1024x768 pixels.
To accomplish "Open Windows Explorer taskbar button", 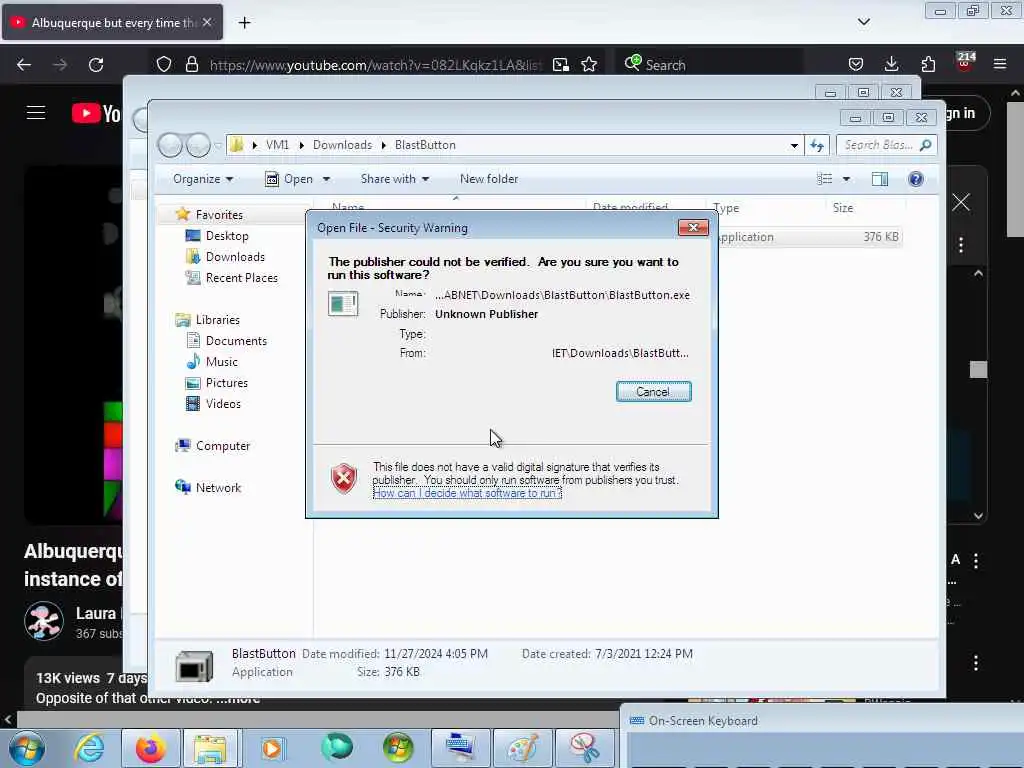I will pyautogui.click(x=210, y=748).
